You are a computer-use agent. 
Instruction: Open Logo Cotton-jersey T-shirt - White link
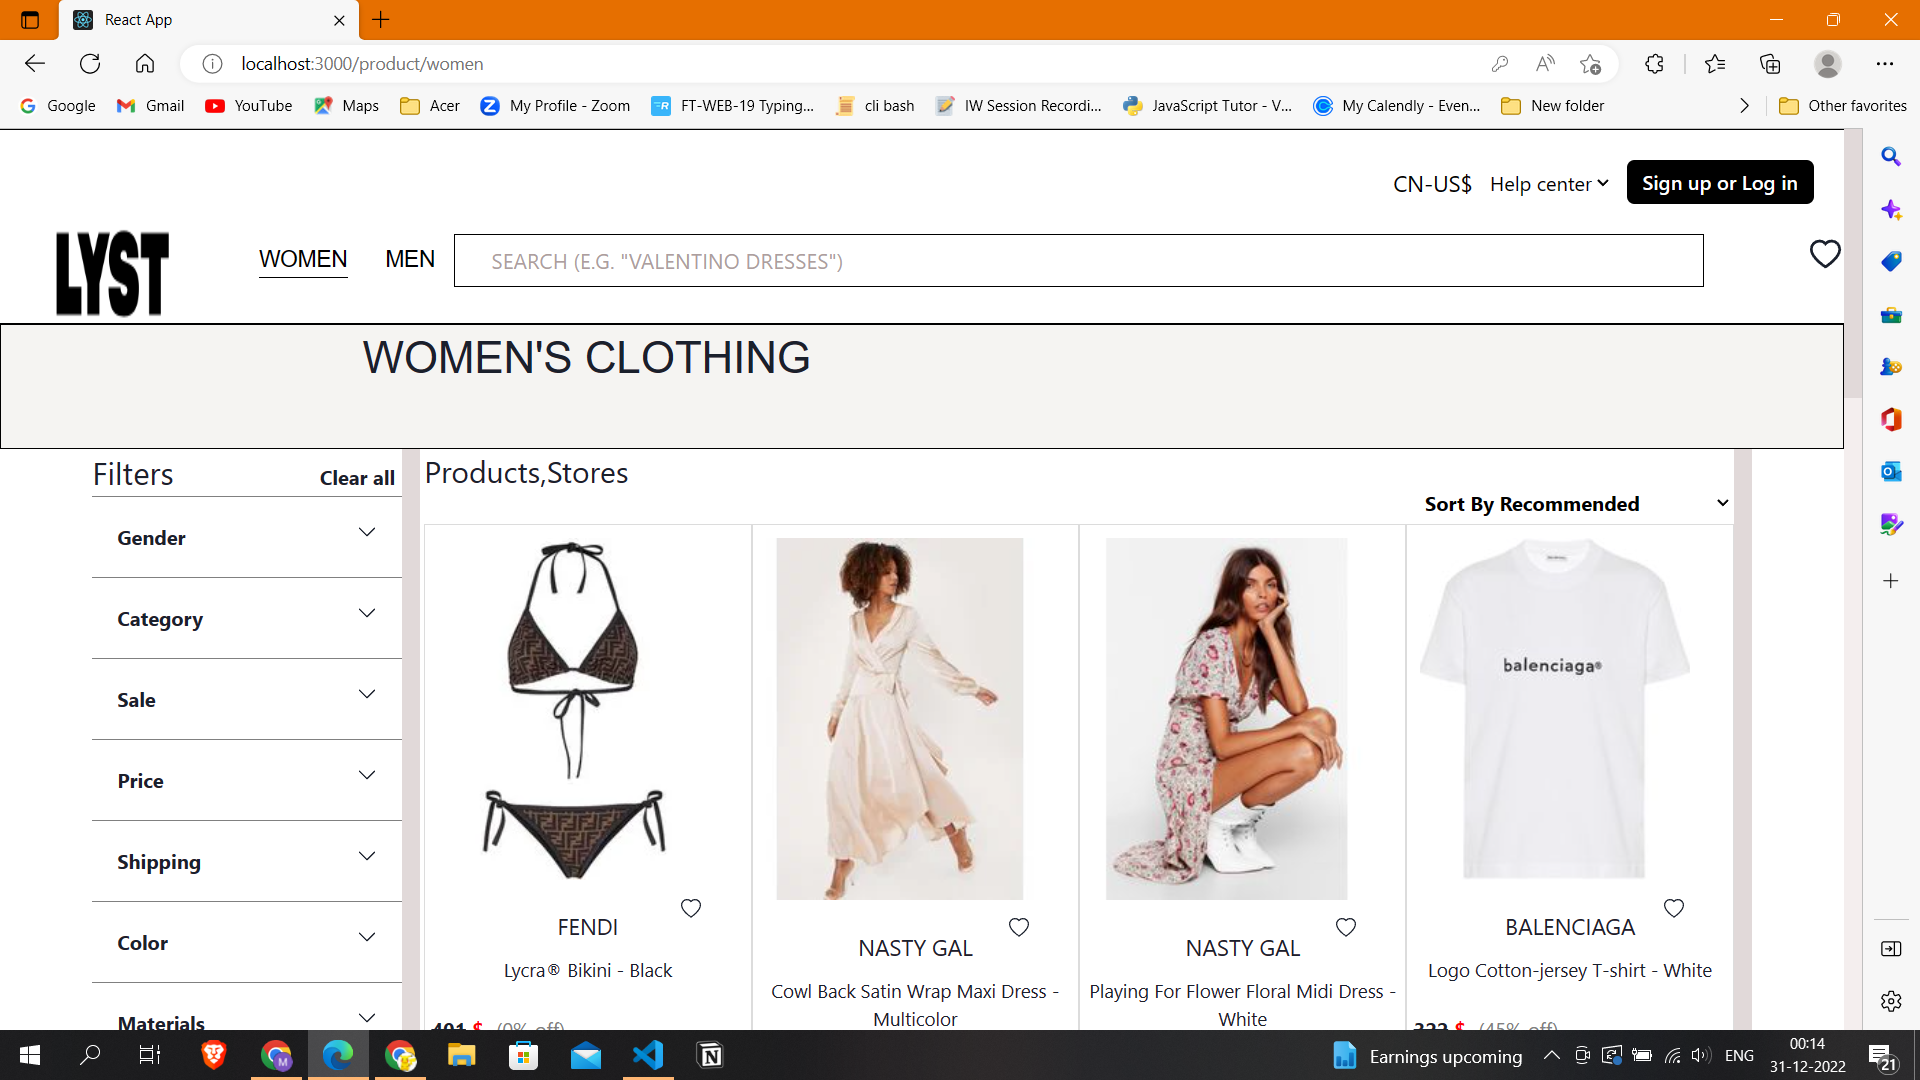coord(1570,970)
